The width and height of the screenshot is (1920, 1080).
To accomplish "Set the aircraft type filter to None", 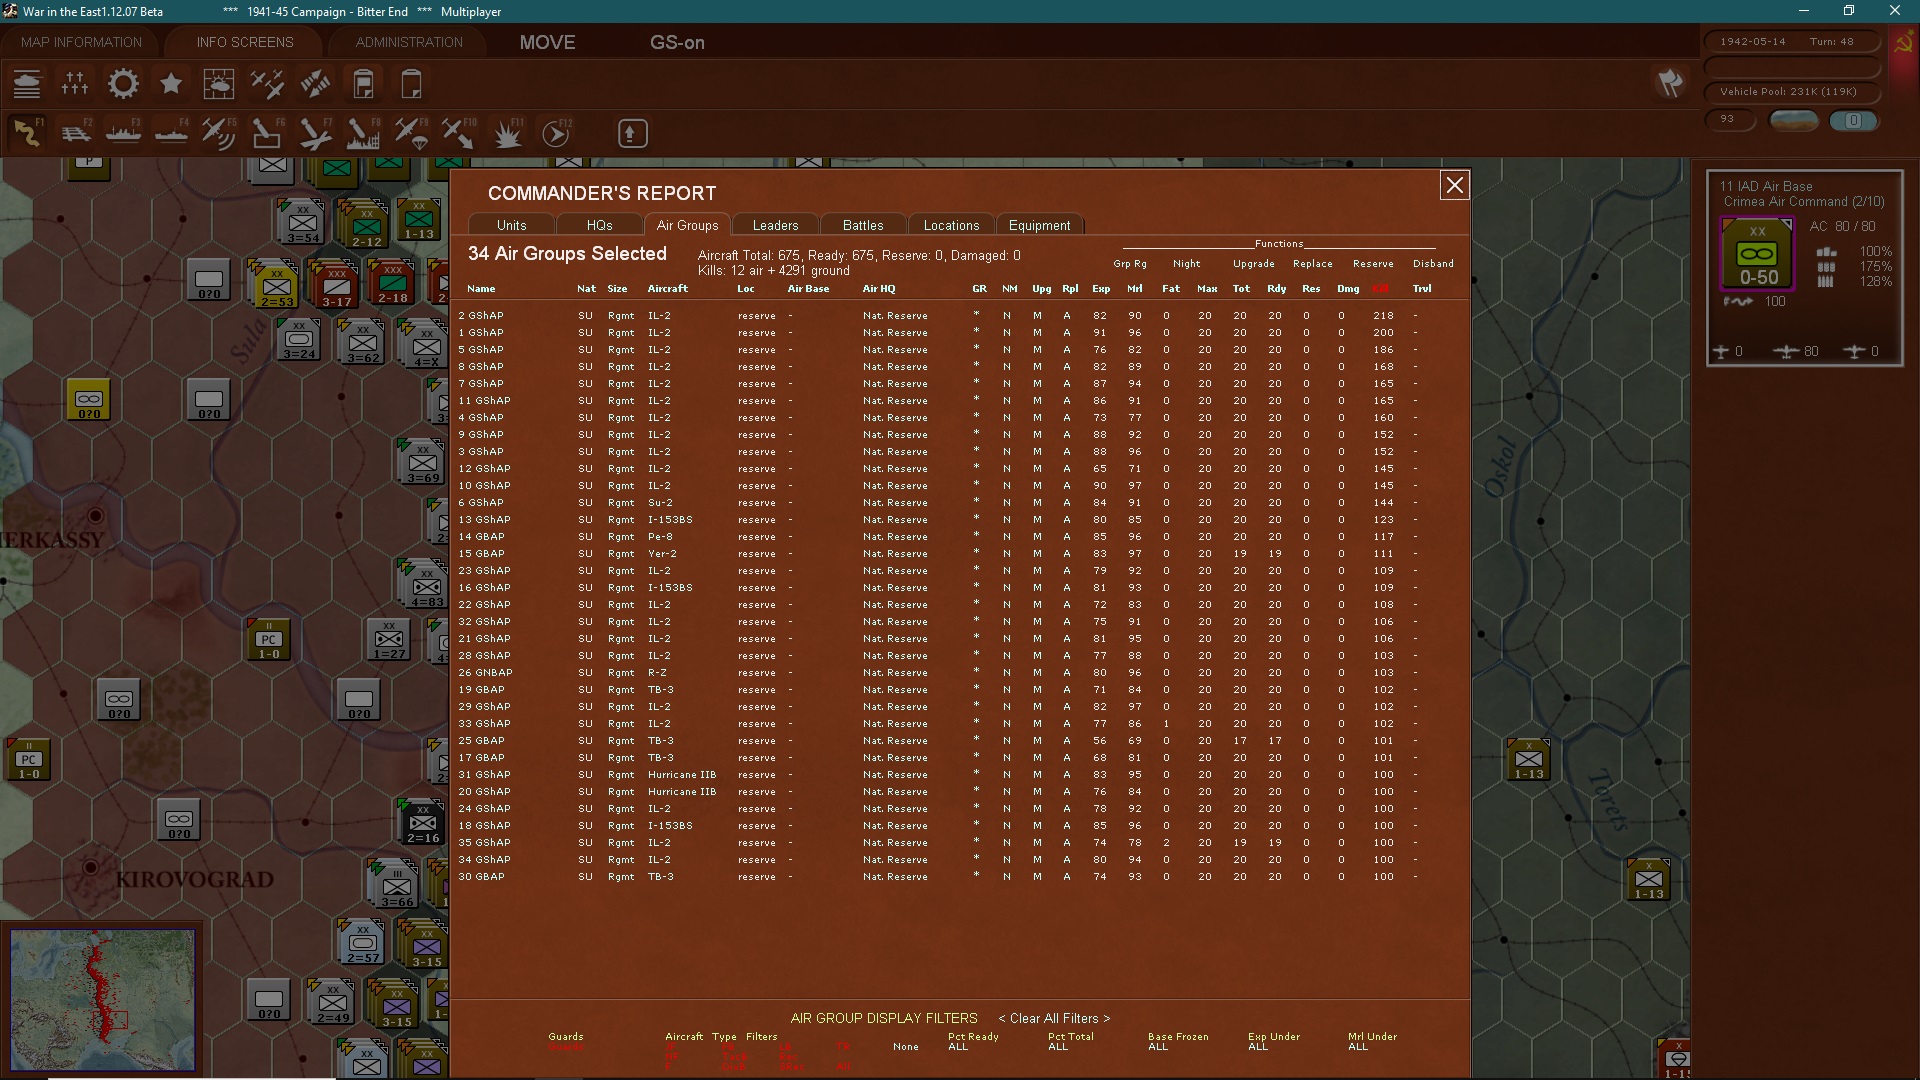I will click(x=906, y=1047).
